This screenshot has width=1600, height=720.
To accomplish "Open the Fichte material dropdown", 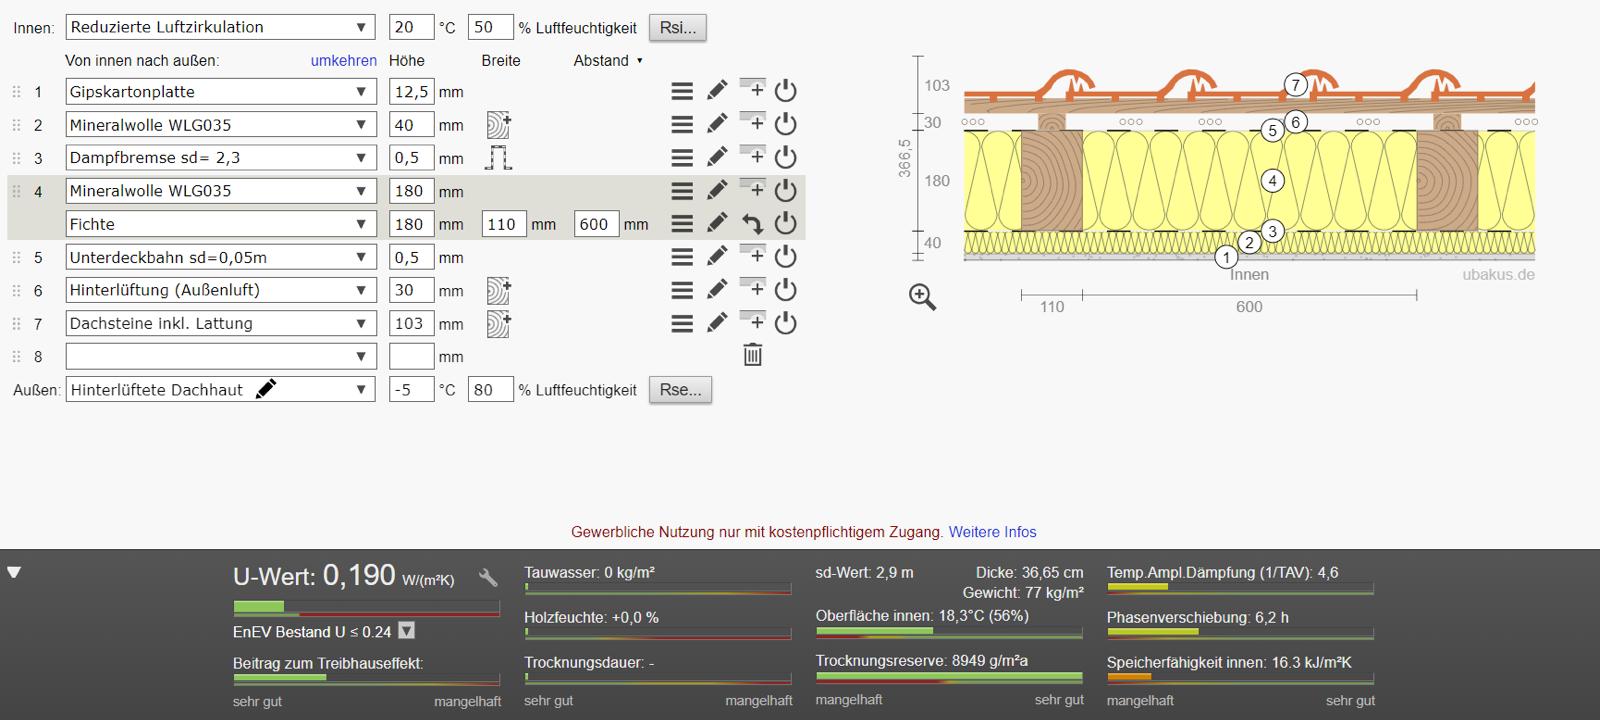I will [220, 224].
